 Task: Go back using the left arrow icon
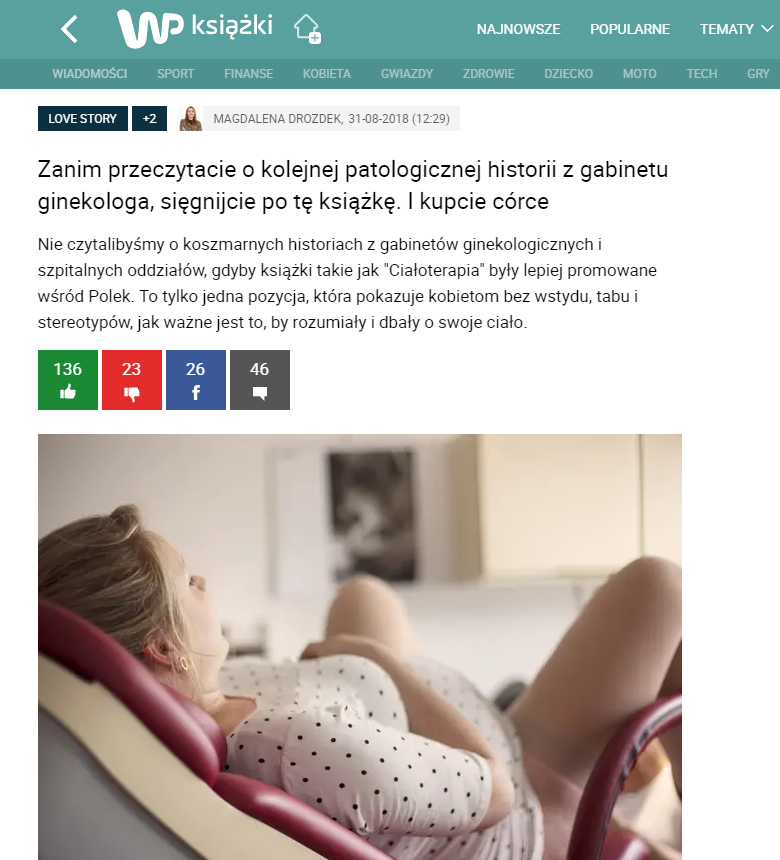[69, 29]
